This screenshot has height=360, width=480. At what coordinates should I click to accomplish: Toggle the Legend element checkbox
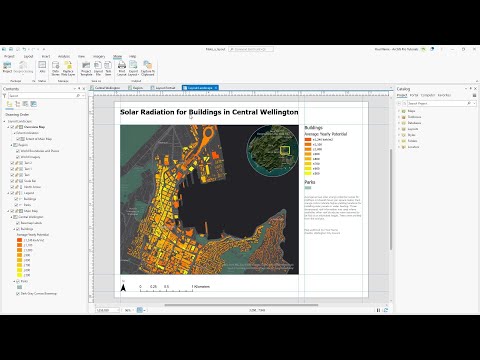coord(12,193)
